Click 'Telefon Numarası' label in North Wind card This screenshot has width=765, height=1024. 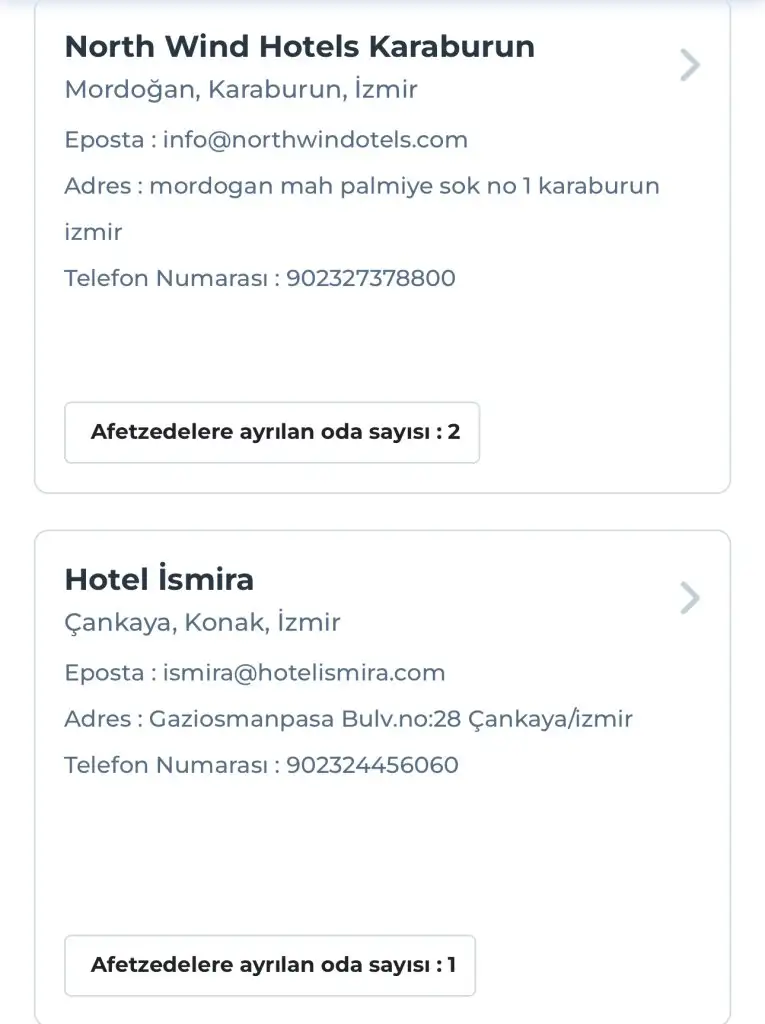[166, 278]
